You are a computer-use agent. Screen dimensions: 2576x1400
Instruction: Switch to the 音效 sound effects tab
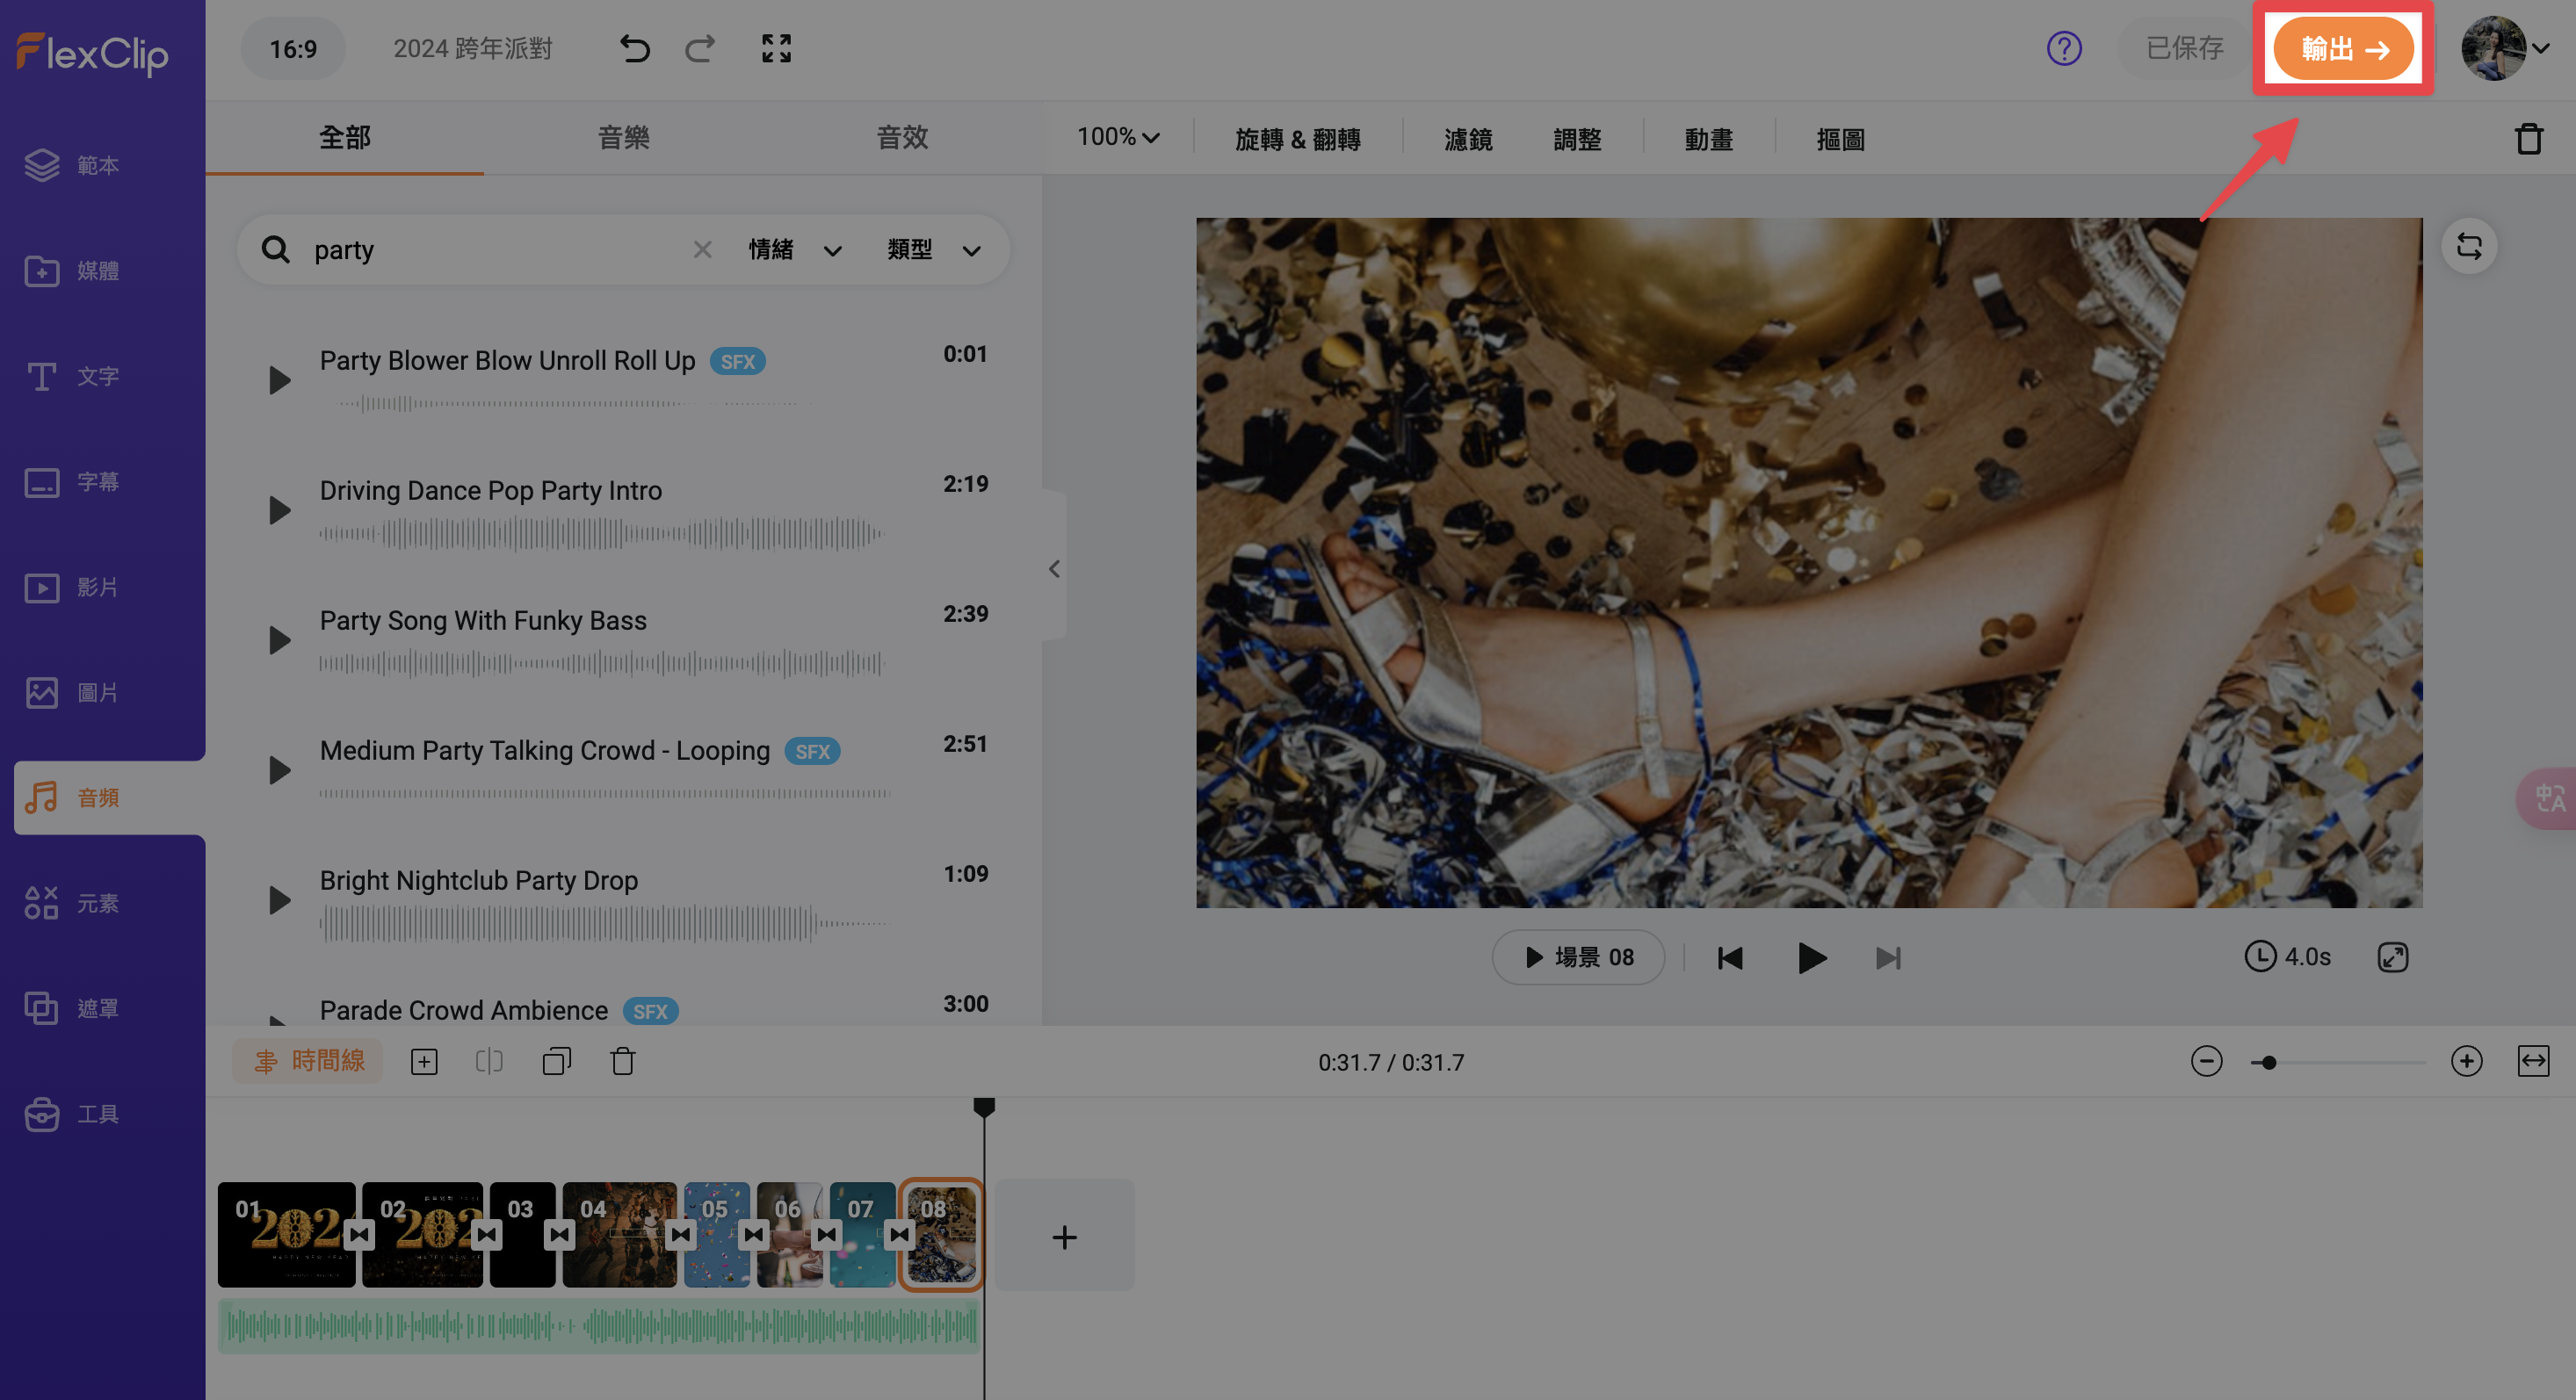tap(902, 137)
